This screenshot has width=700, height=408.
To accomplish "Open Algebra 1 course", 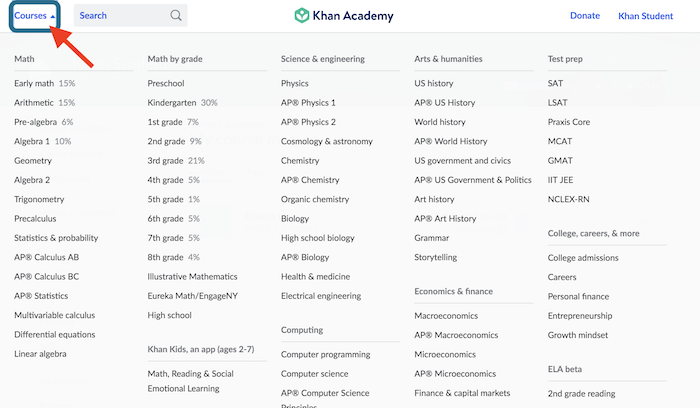I will point(32,141).
